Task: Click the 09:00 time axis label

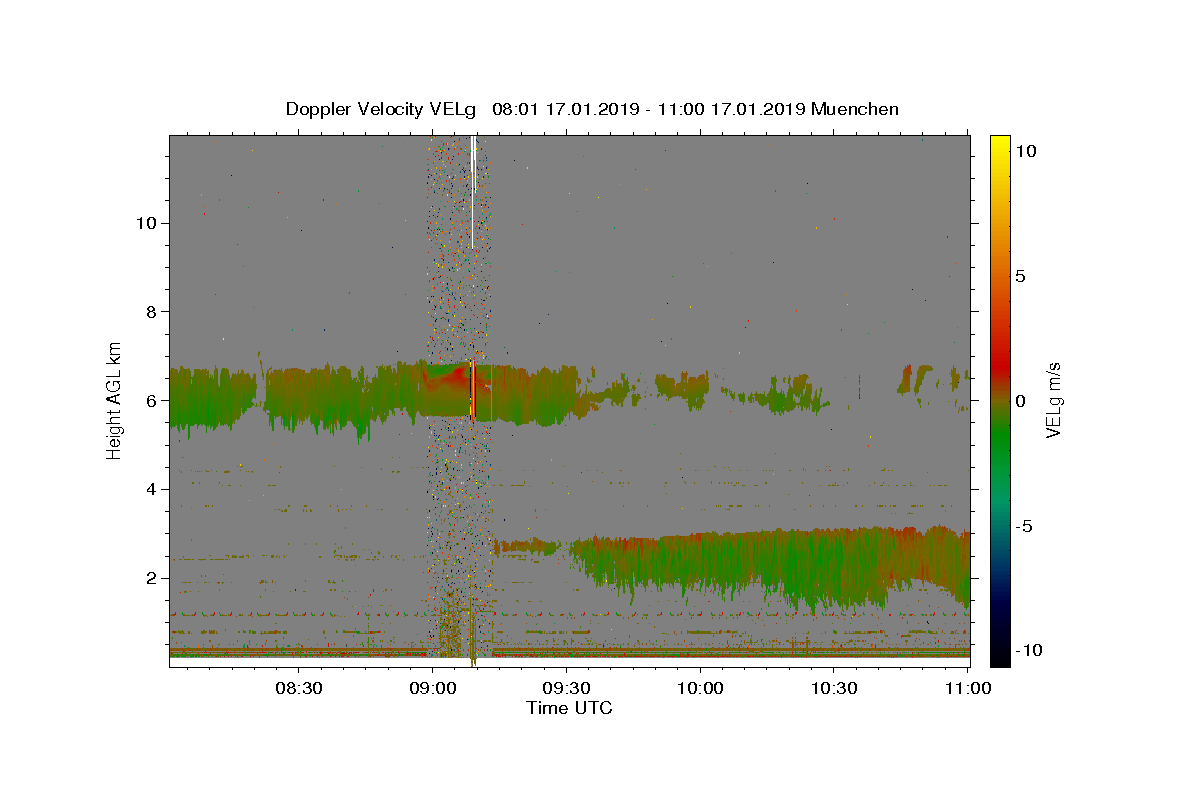Action: pos(433,688)
